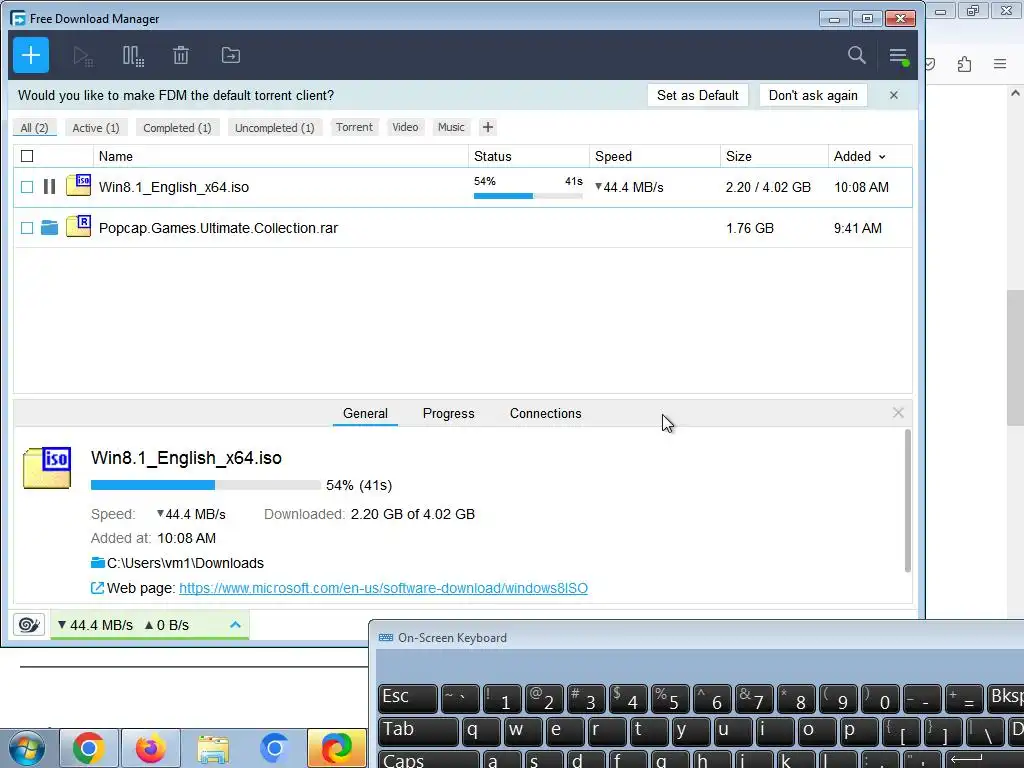Click the blue plus add download button
Screen dimensions: 1024x768
(x=31, y=56)
